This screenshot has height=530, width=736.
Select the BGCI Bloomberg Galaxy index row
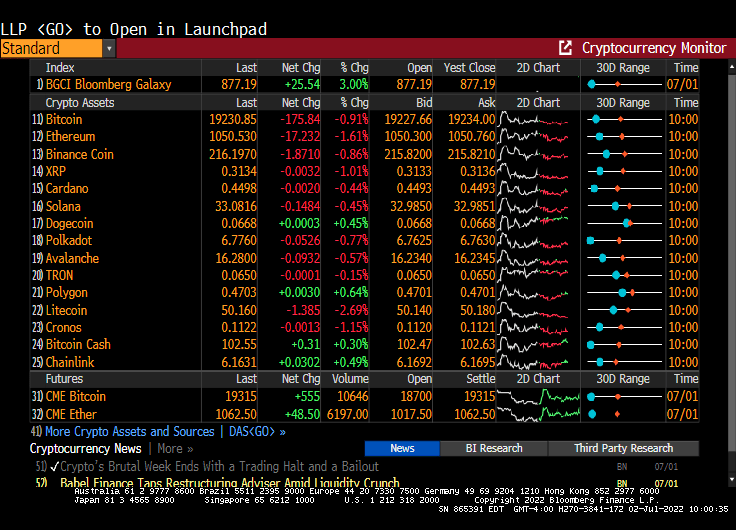pos(108,85)
